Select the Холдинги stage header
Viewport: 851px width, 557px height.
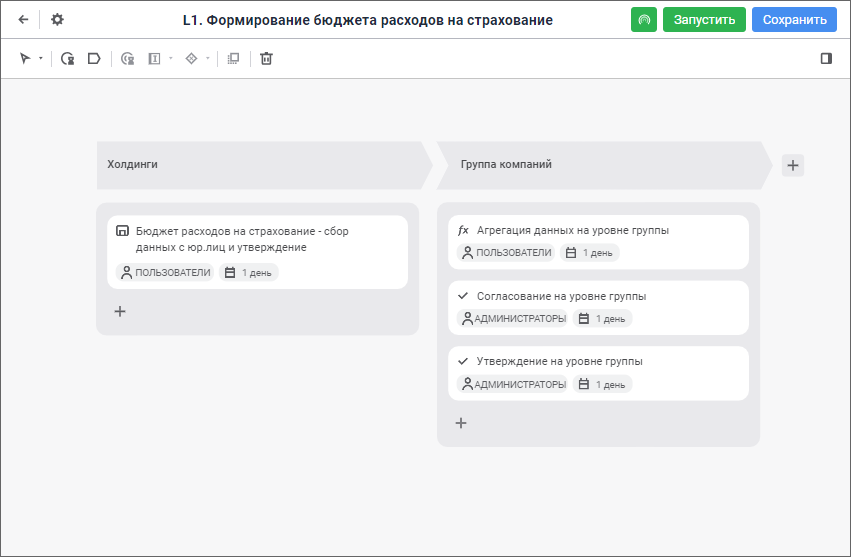tap(264, 165)
